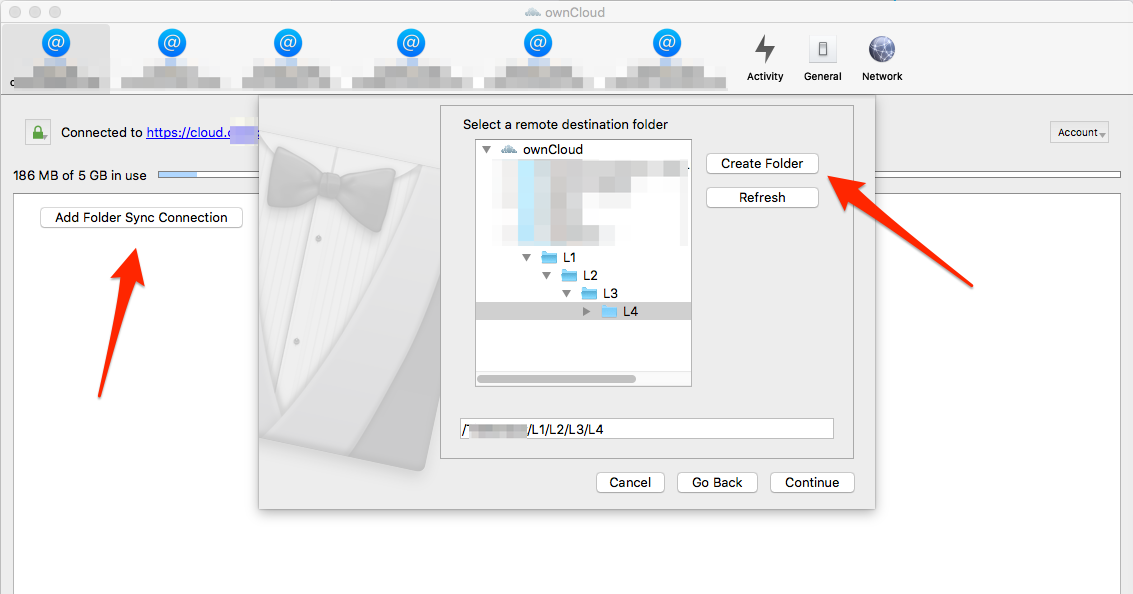Open the General settings tab
Image resolution: width=1133 pixels, height=594 pixels.
pos(822,47)
